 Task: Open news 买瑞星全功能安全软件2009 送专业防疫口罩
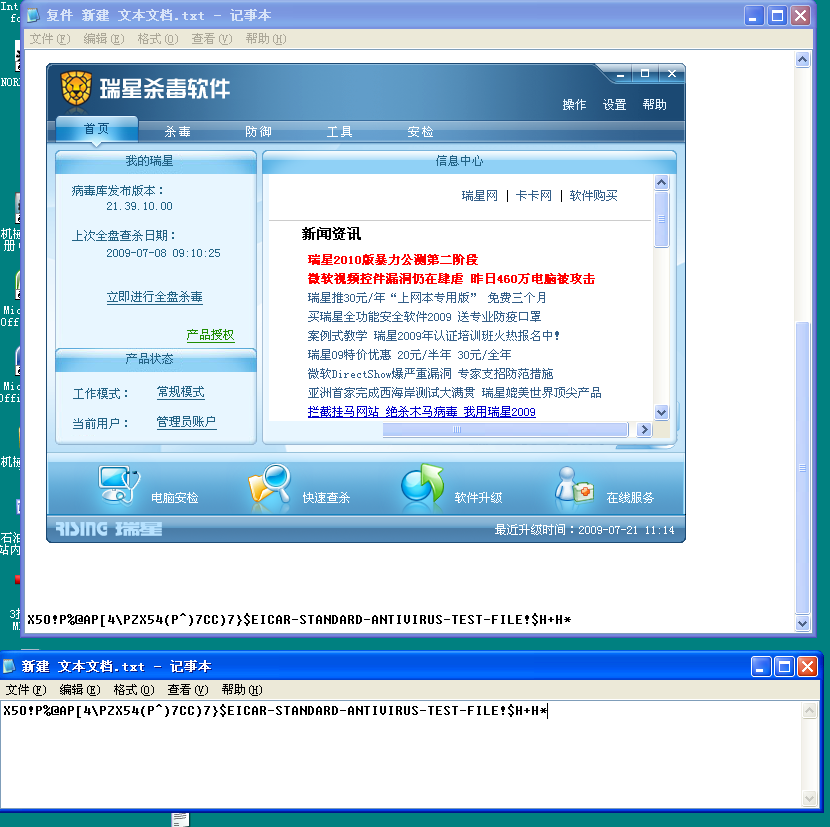tap(424, 317)
